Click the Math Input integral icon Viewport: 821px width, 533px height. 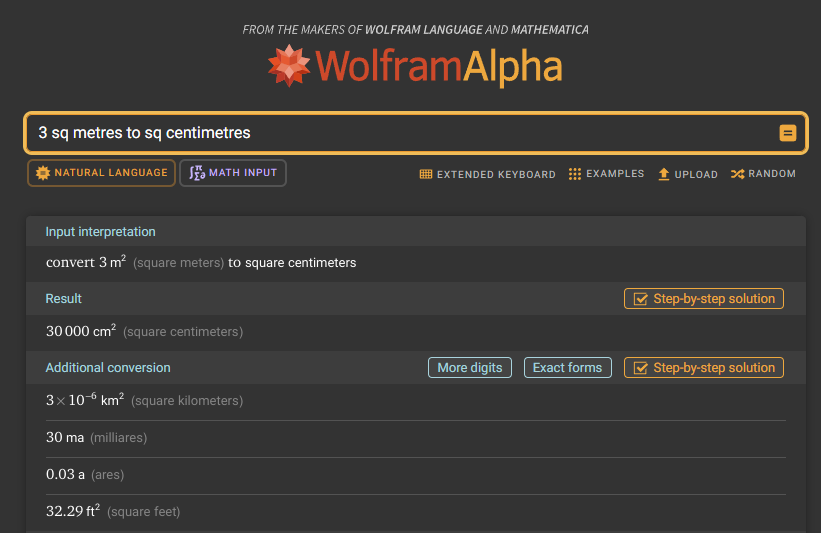pyautogui.click(x=197, y=173)
